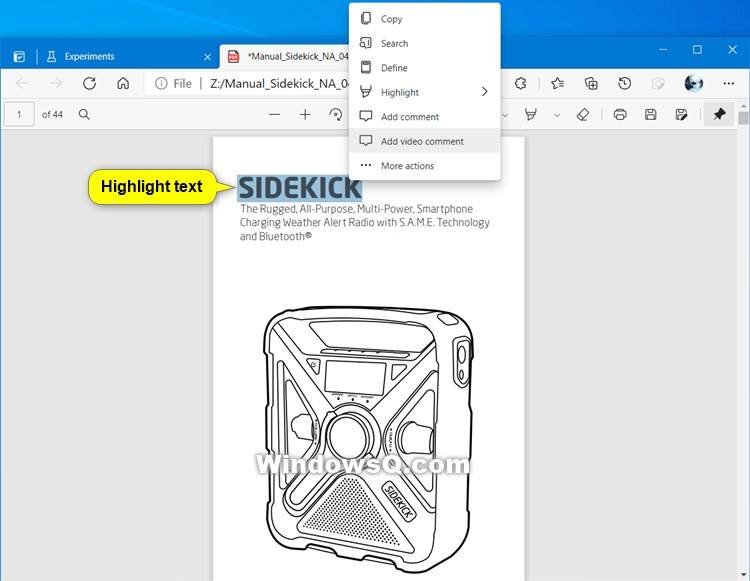Go back to previous page
The height and width of the screenshot is (581, 750).
(22, 84)
